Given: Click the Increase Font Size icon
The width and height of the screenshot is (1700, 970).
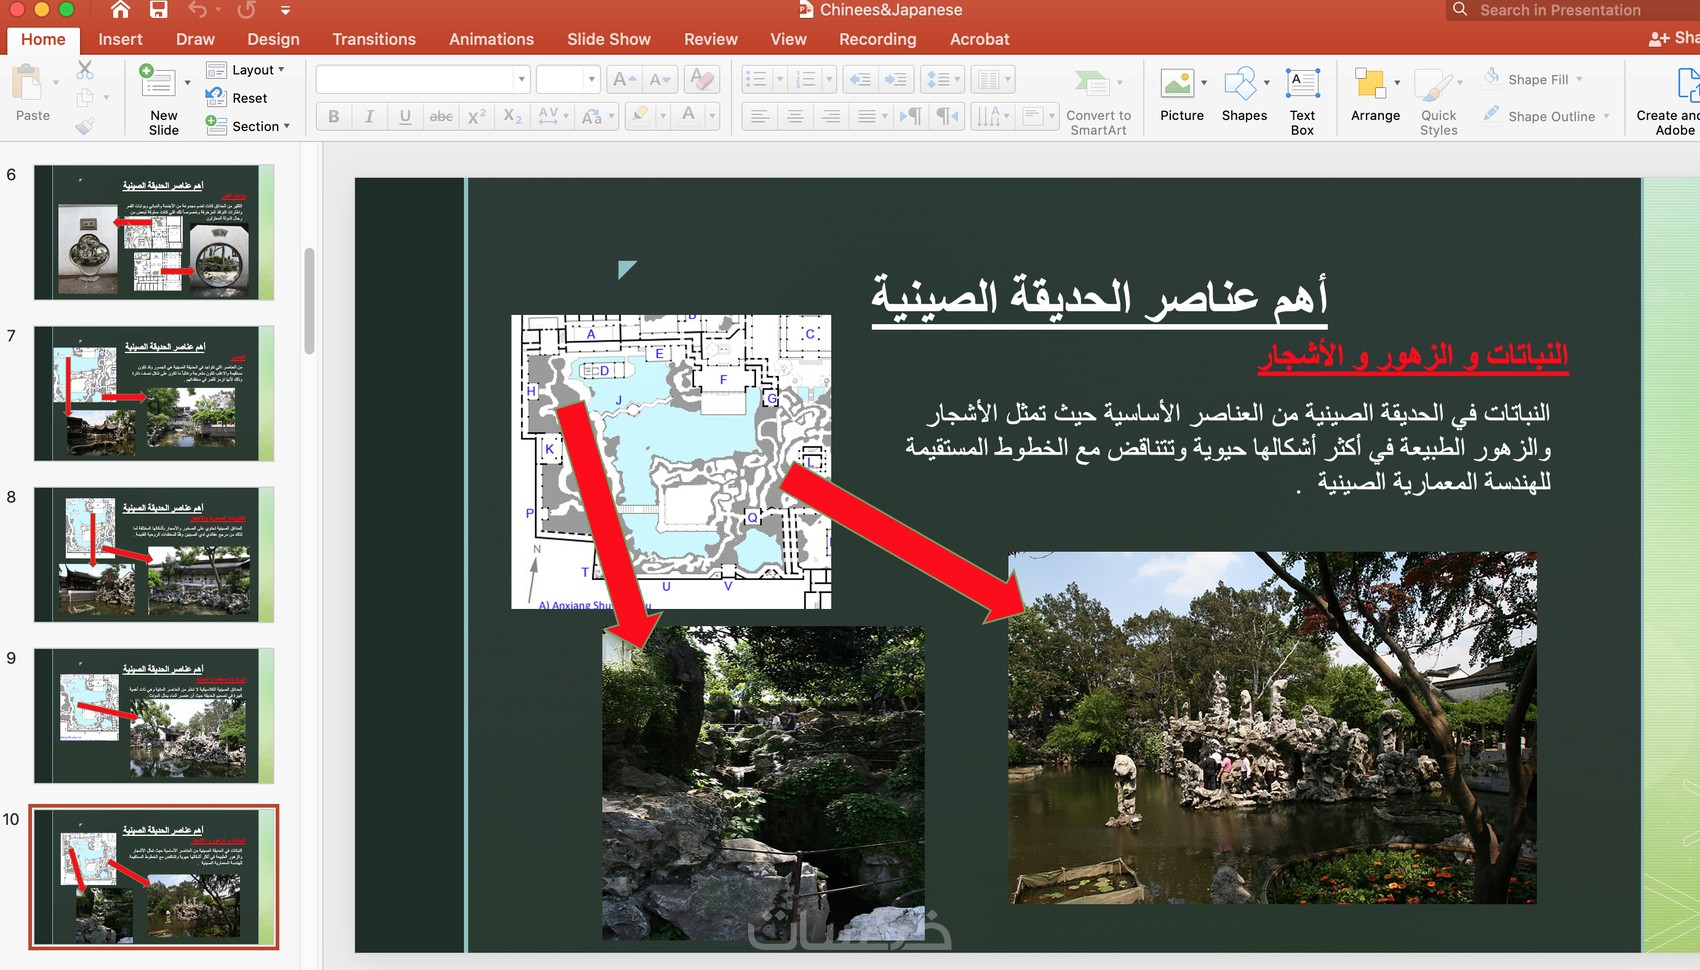Looking at the screenshot, I should tap(620, 78).
